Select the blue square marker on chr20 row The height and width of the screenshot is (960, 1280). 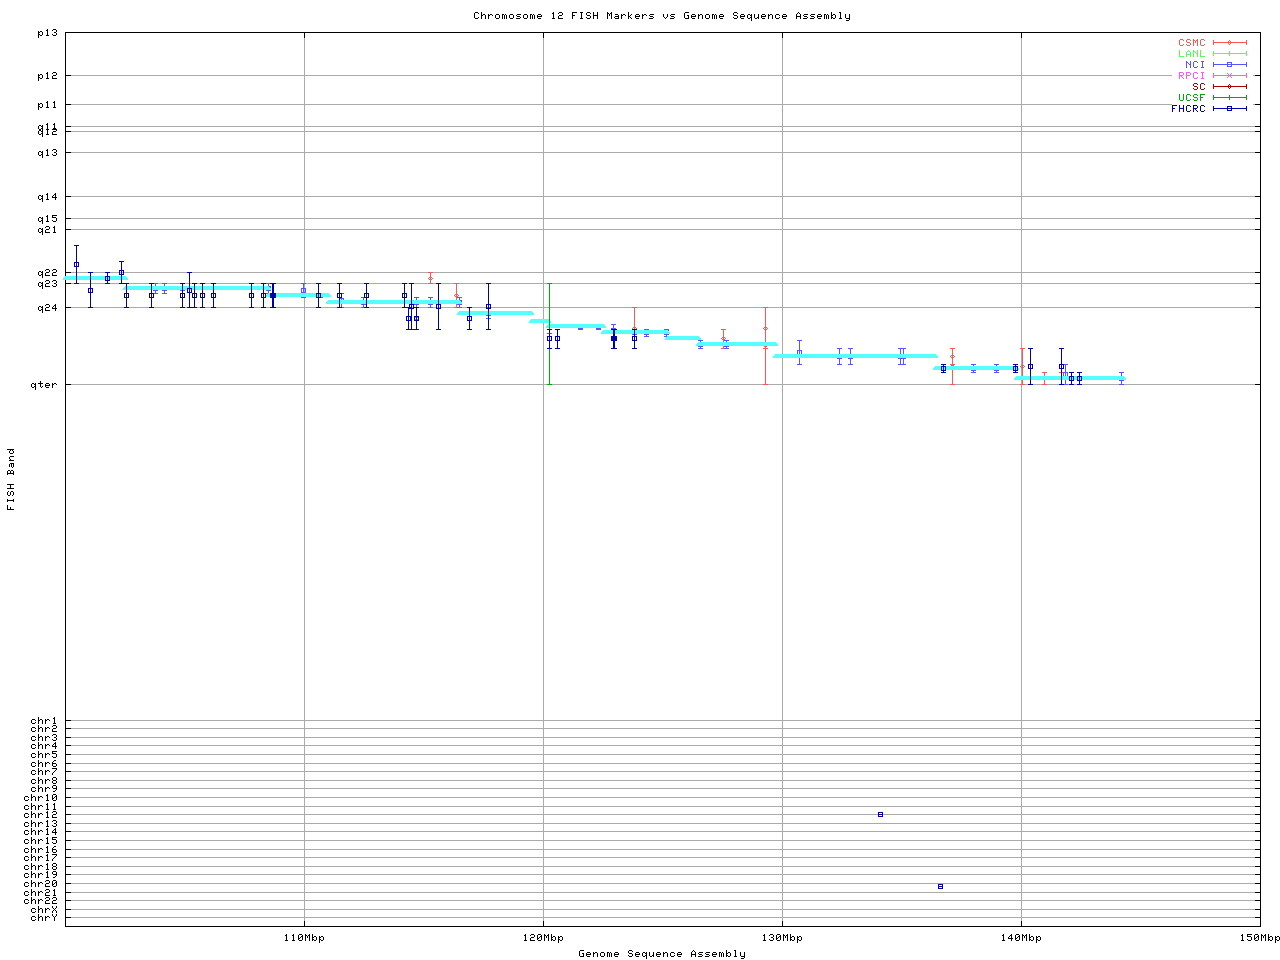[x=940, y=886]
